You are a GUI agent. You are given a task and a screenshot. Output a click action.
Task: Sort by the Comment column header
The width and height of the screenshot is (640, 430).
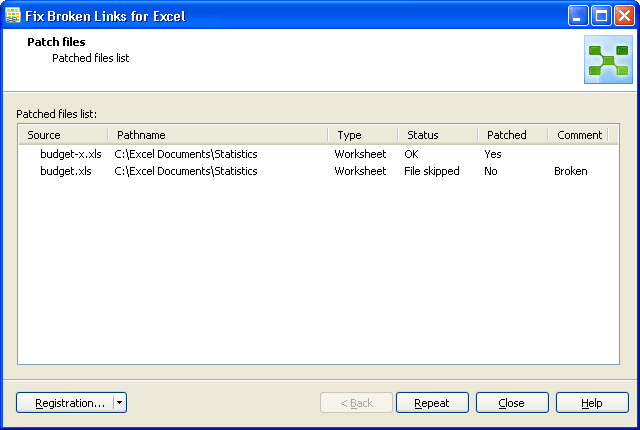pyautogui.click(x=578, y=135)
